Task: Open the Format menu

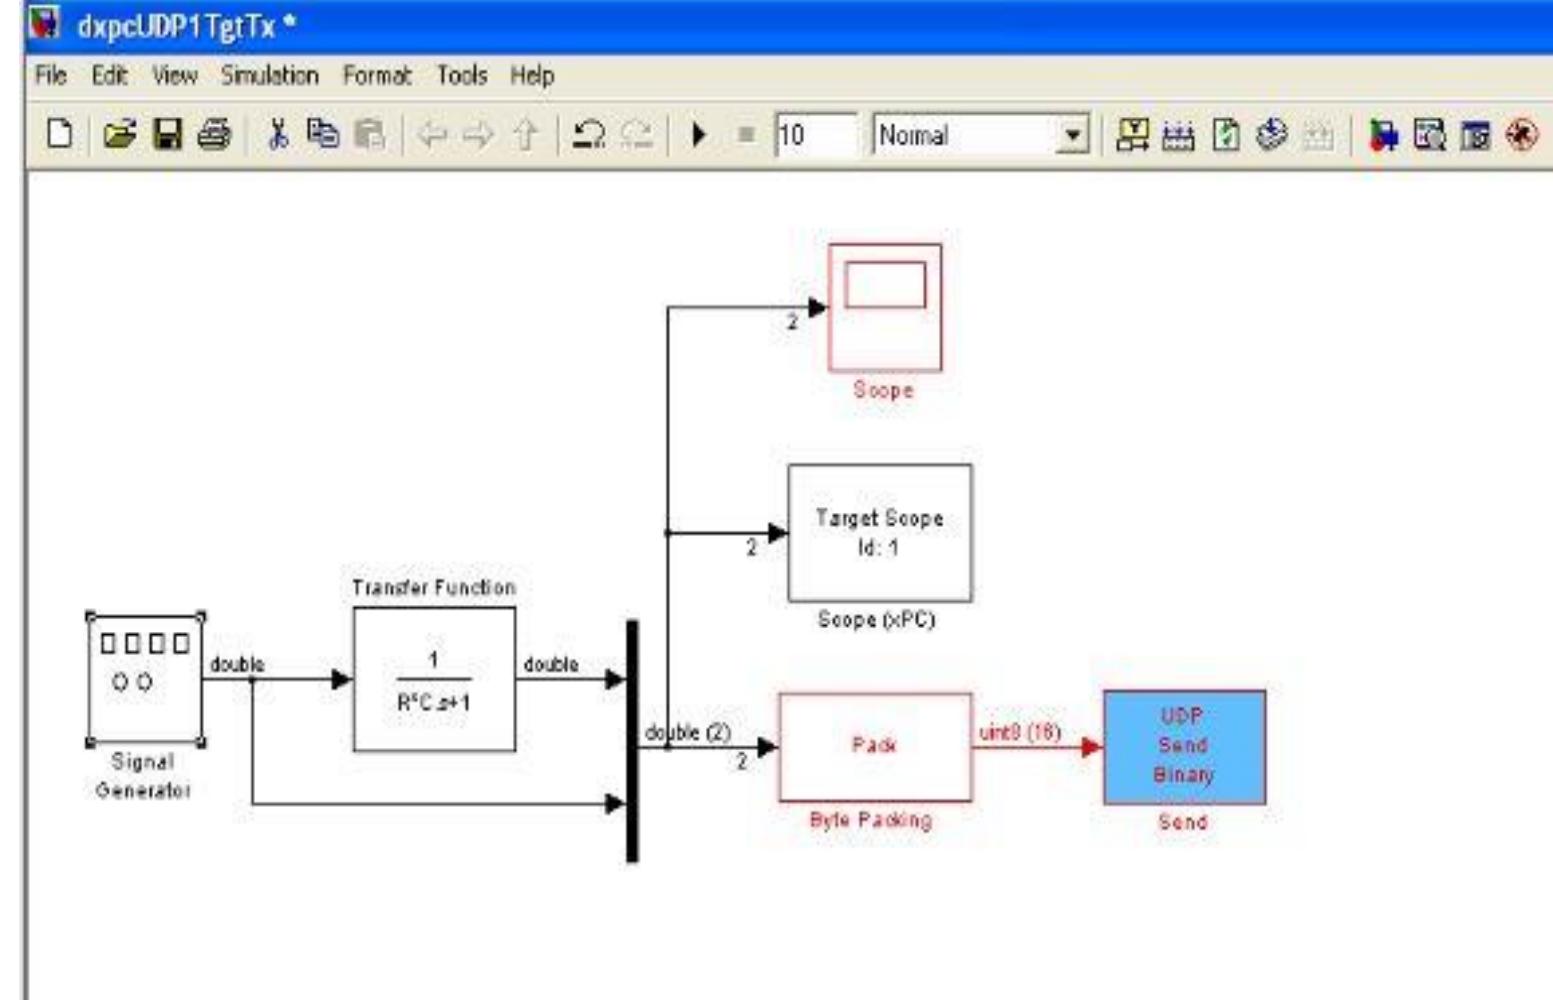Action: [x=377, y=75]
